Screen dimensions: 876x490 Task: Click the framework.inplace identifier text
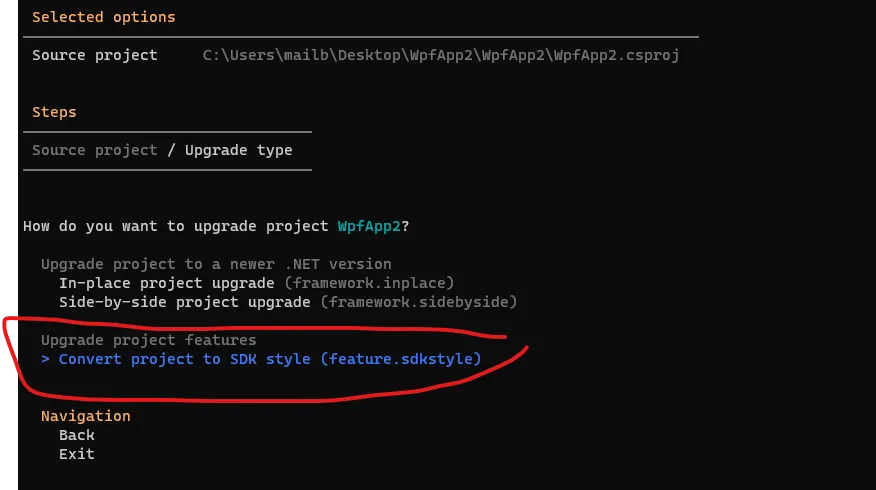coord(369,283)
